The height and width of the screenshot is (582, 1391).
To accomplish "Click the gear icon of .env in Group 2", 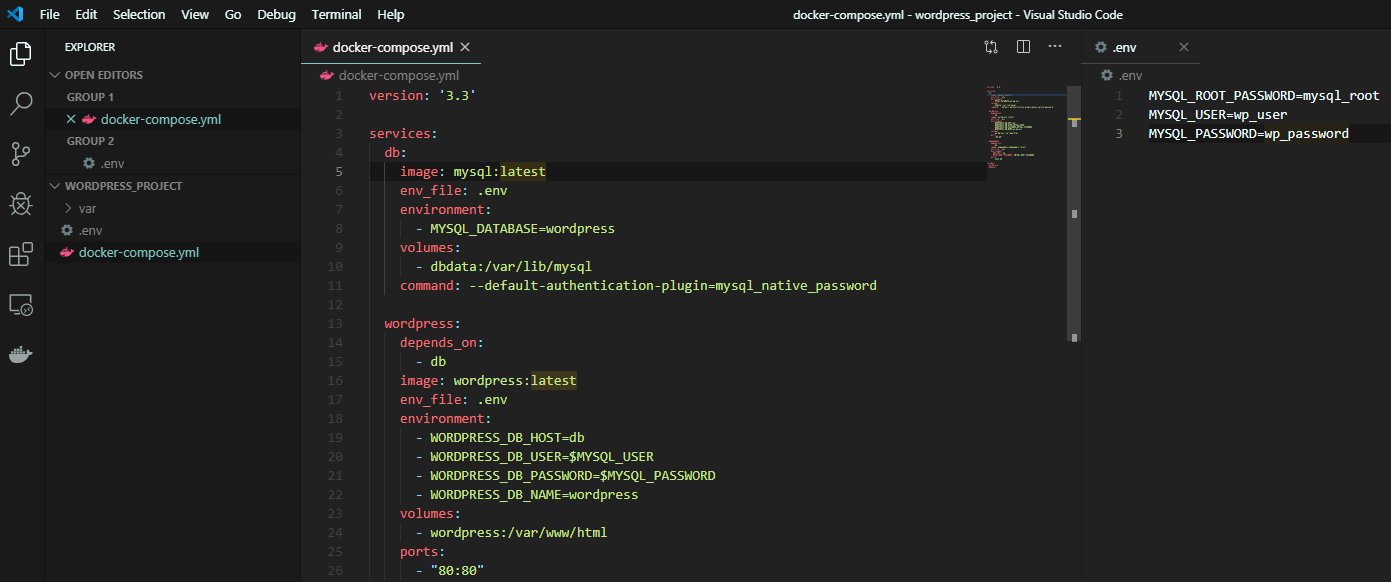I will click(89, 163).
